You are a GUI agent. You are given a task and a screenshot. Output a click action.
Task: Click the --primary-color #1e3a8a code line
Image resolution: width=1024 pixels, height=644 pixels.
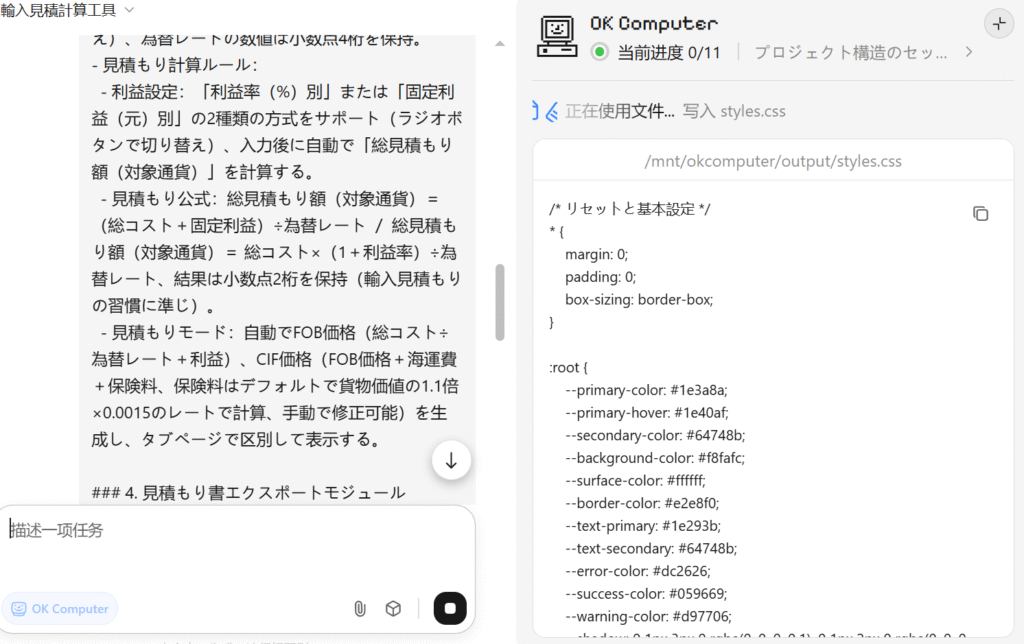tap(647, 390)
